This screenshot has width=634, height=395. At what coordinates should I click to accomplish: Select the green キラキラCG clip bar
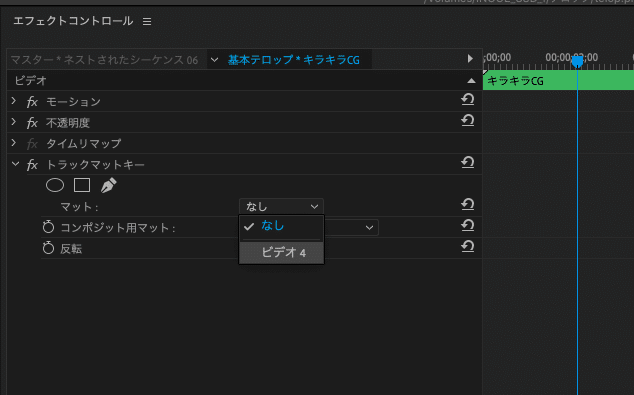tap(558, 80)
